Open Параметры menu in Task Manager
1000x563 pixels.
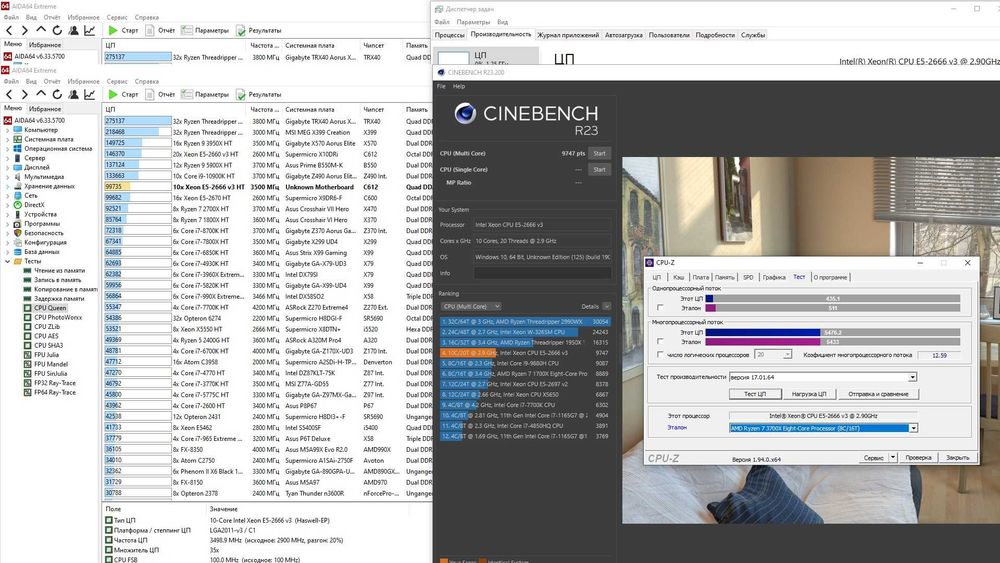coord(473,22)
